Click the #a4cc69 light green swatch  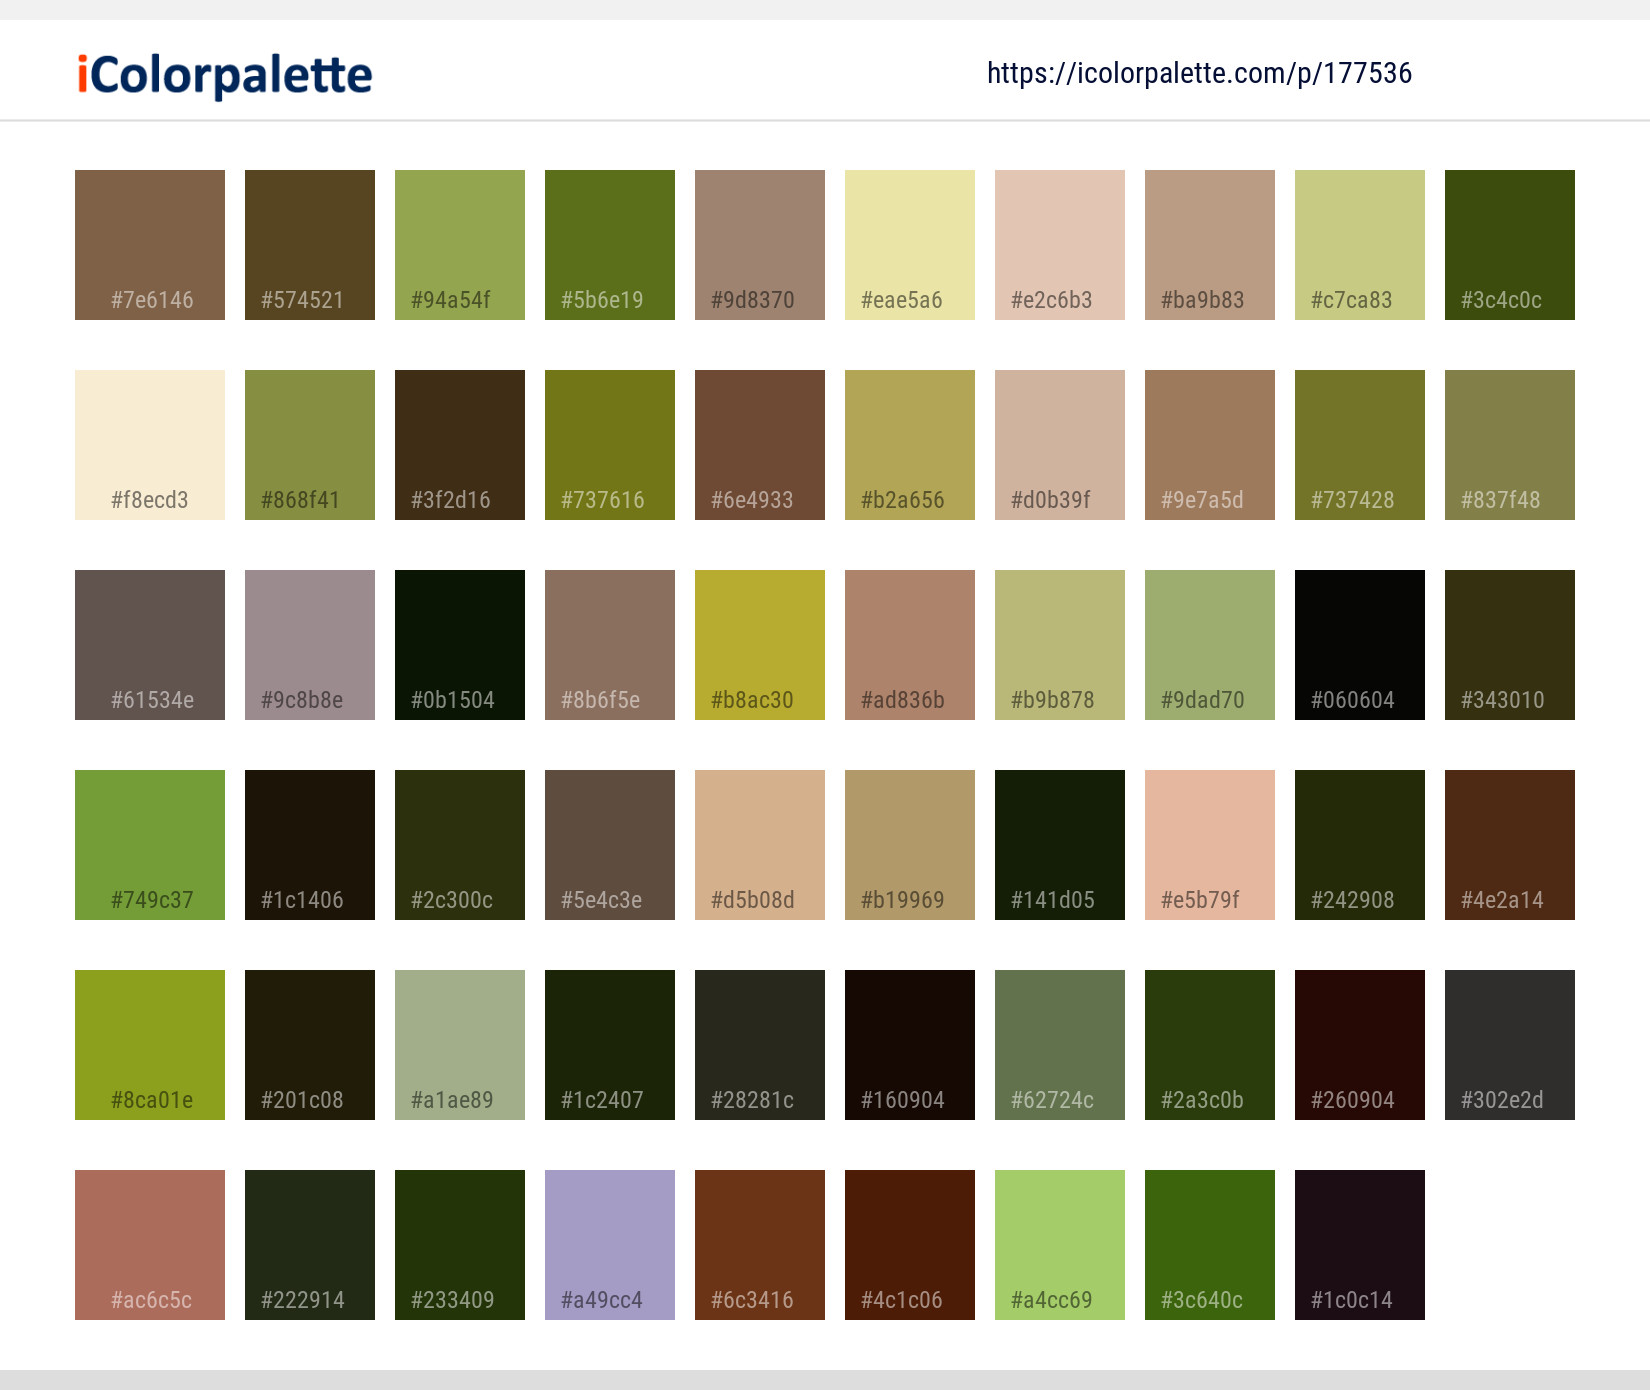coord(1059,1244)
